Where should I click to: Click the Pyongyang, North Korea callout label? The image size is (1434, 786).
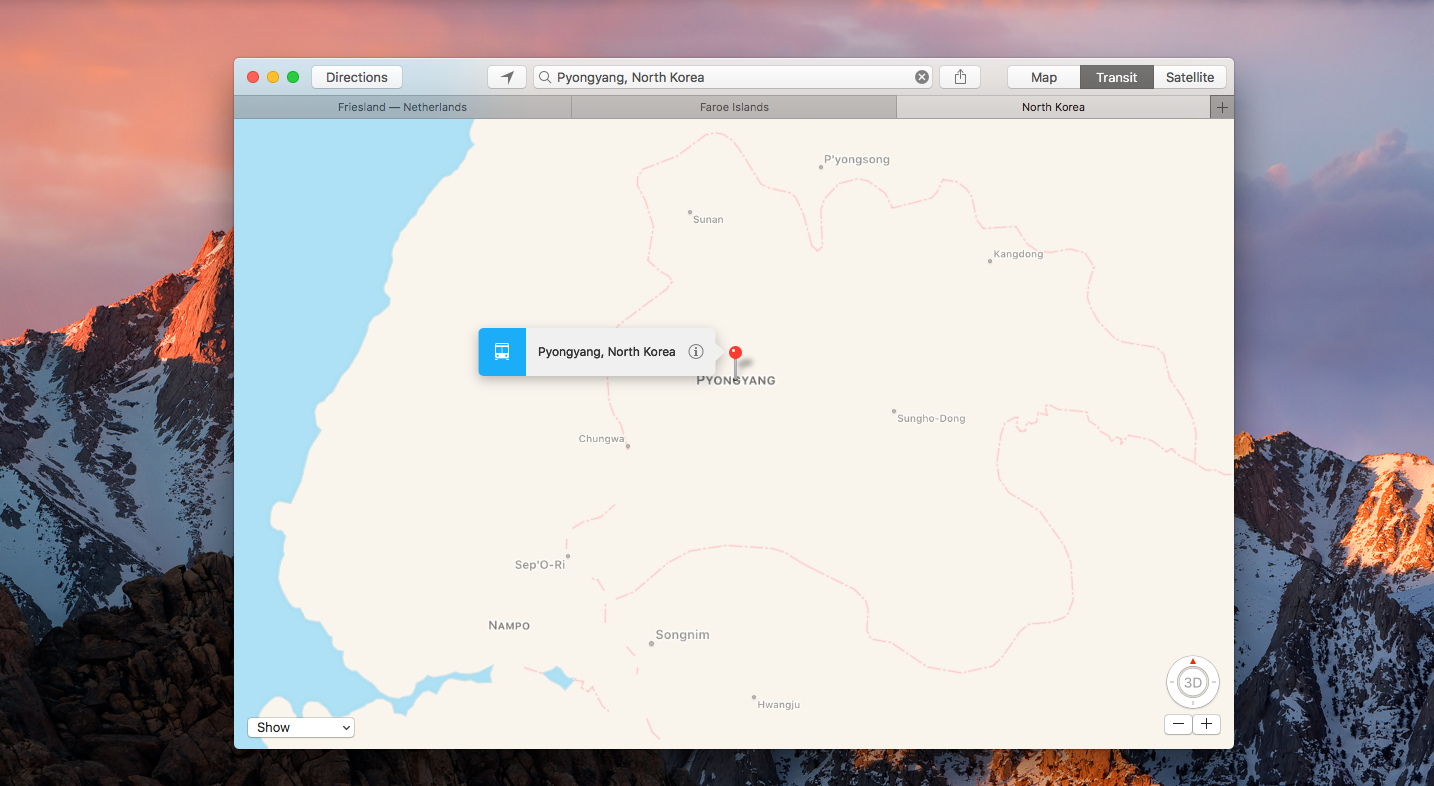(x=607, y=352)
